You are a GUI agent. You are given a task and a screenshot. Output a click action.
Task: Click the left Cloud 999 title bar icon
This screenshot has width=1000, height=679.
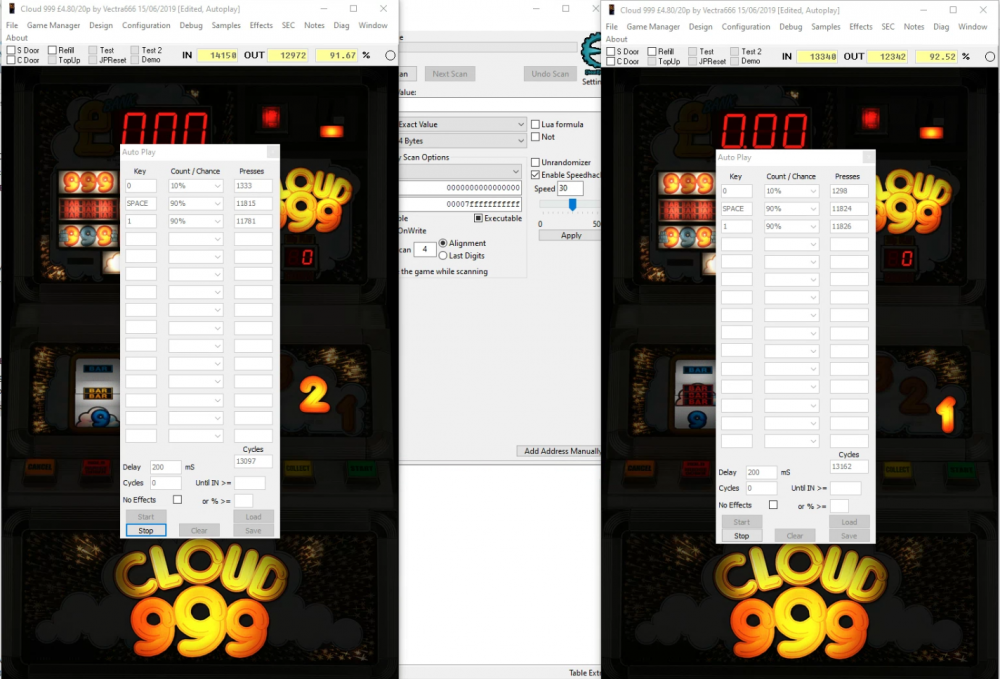(x=10, y=8)
